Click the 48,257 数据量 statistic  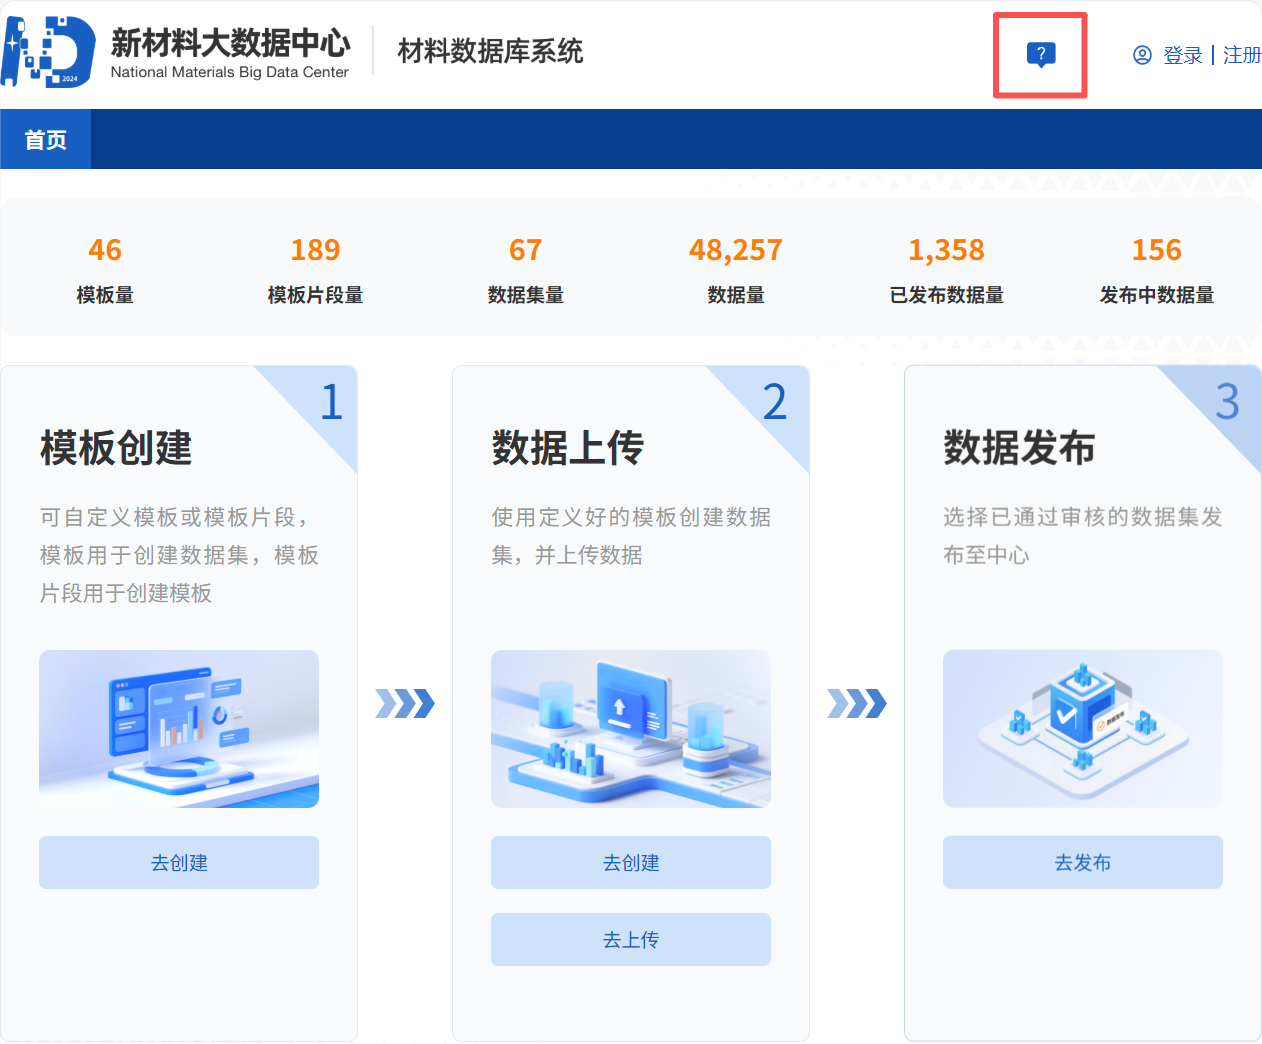pyautogui.click(x=736, y=250)
